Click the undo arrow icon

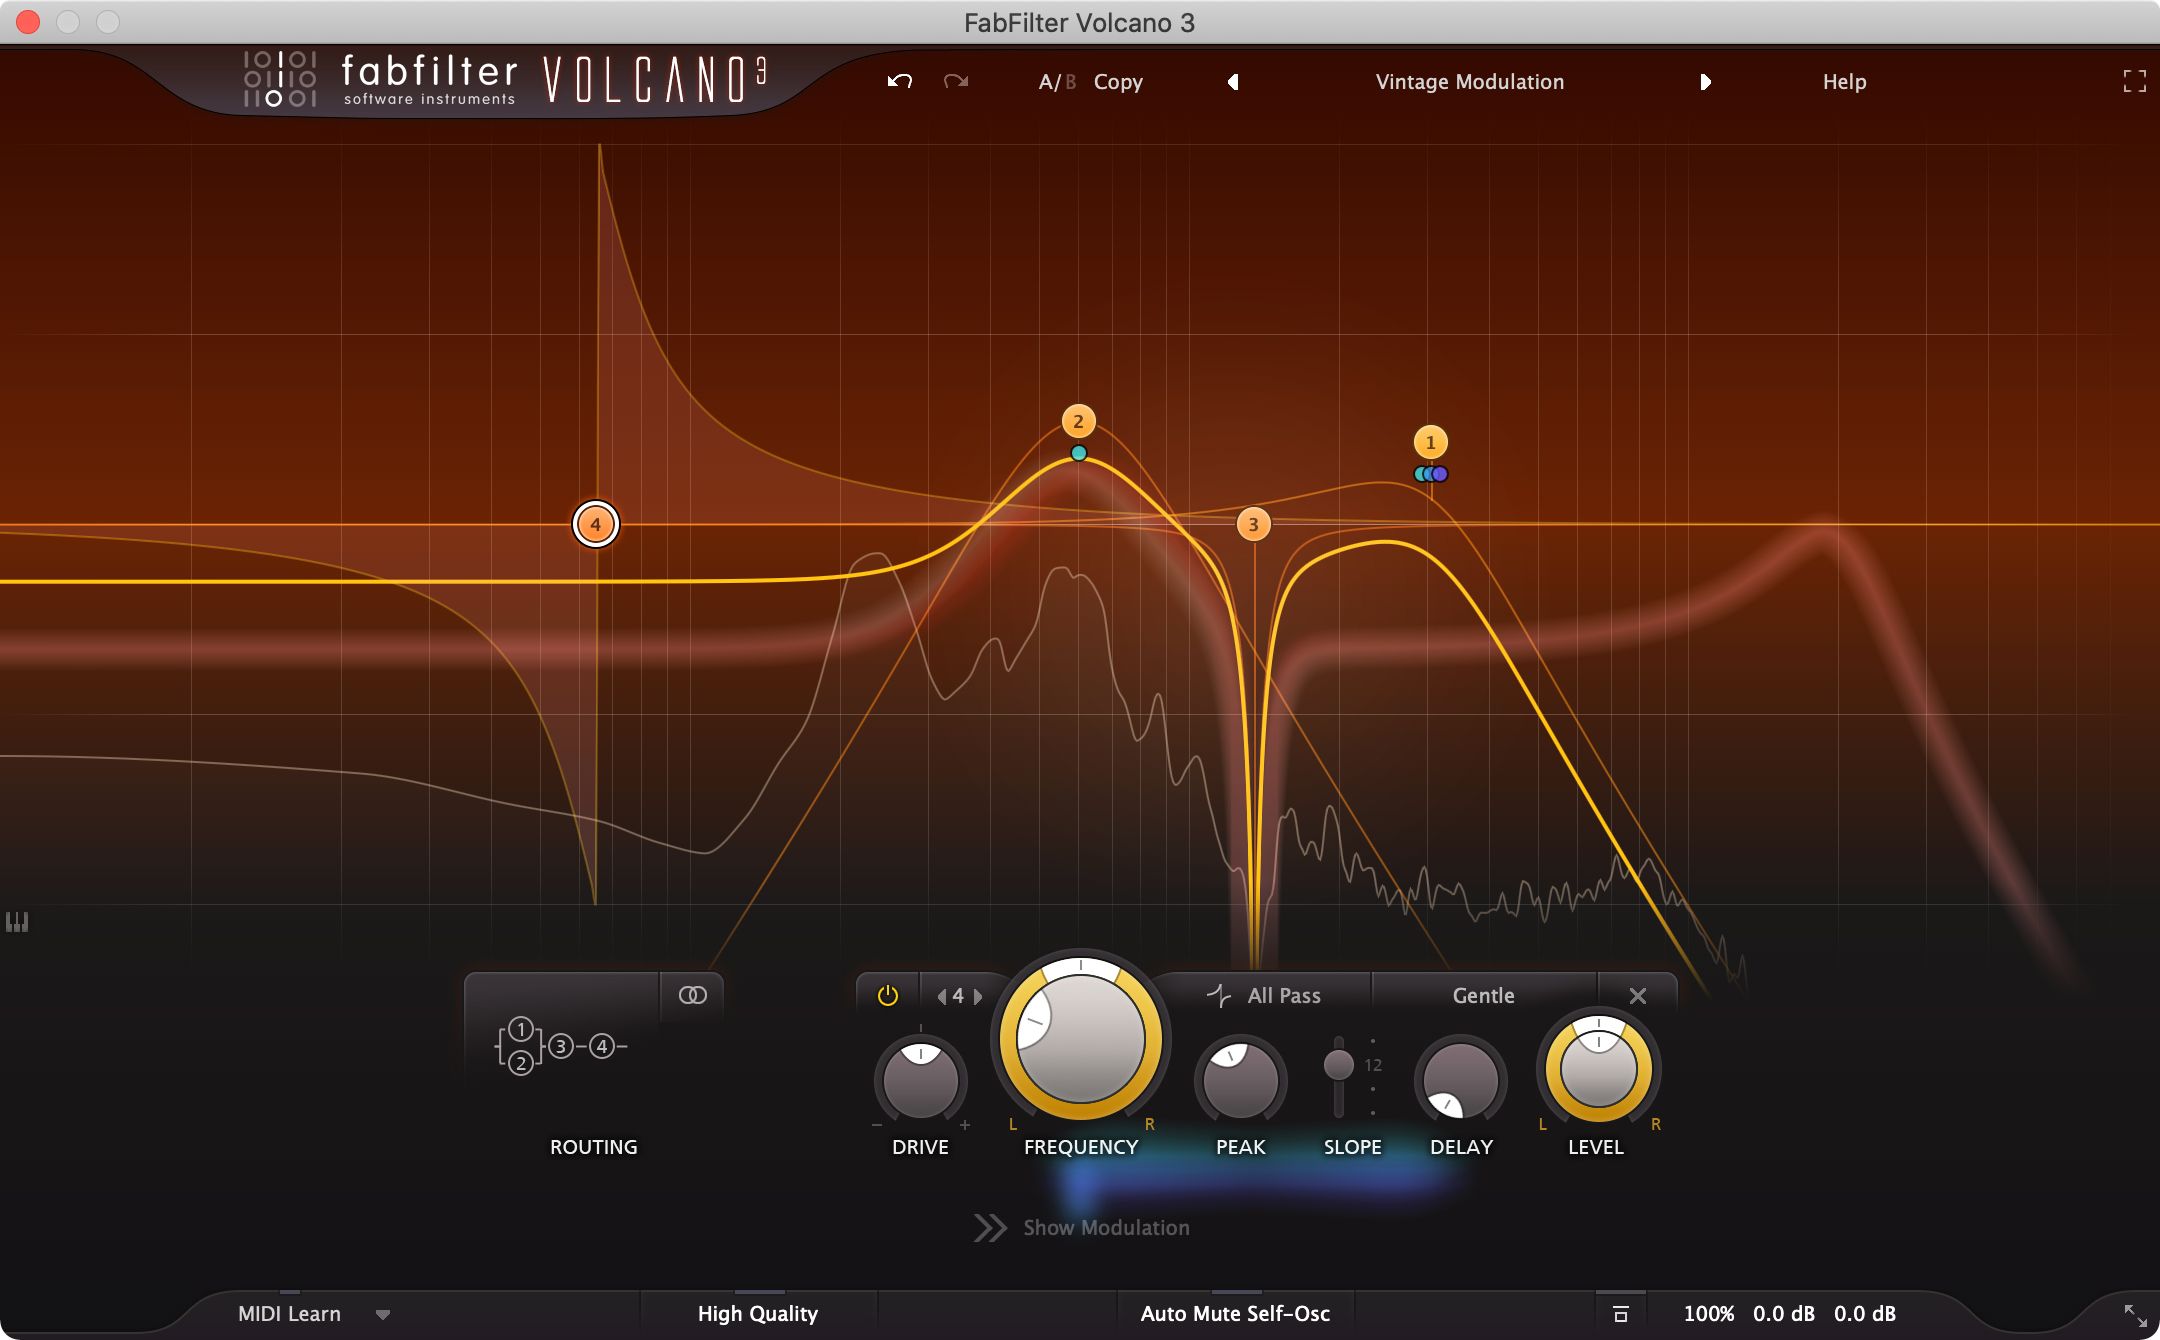click(x=898, y=82)
